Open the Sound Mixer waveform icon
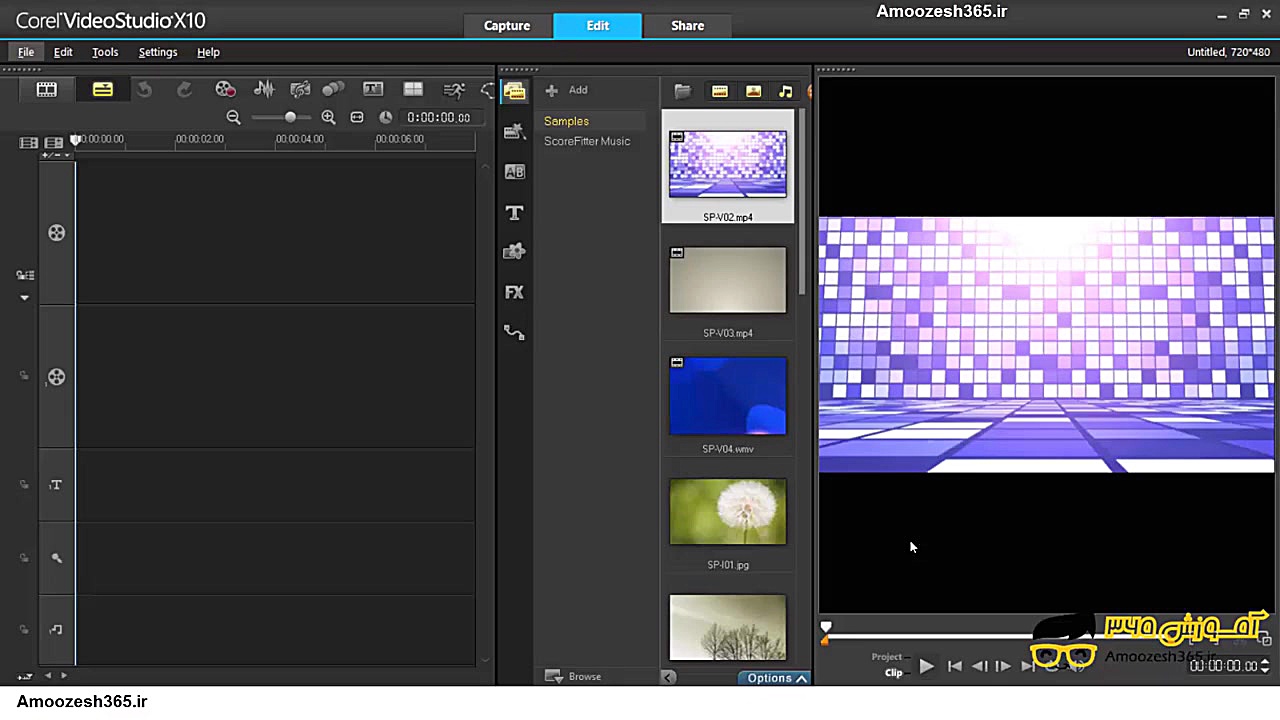The width and height of the screenshot is (1280, 720). tap(264, 90)
